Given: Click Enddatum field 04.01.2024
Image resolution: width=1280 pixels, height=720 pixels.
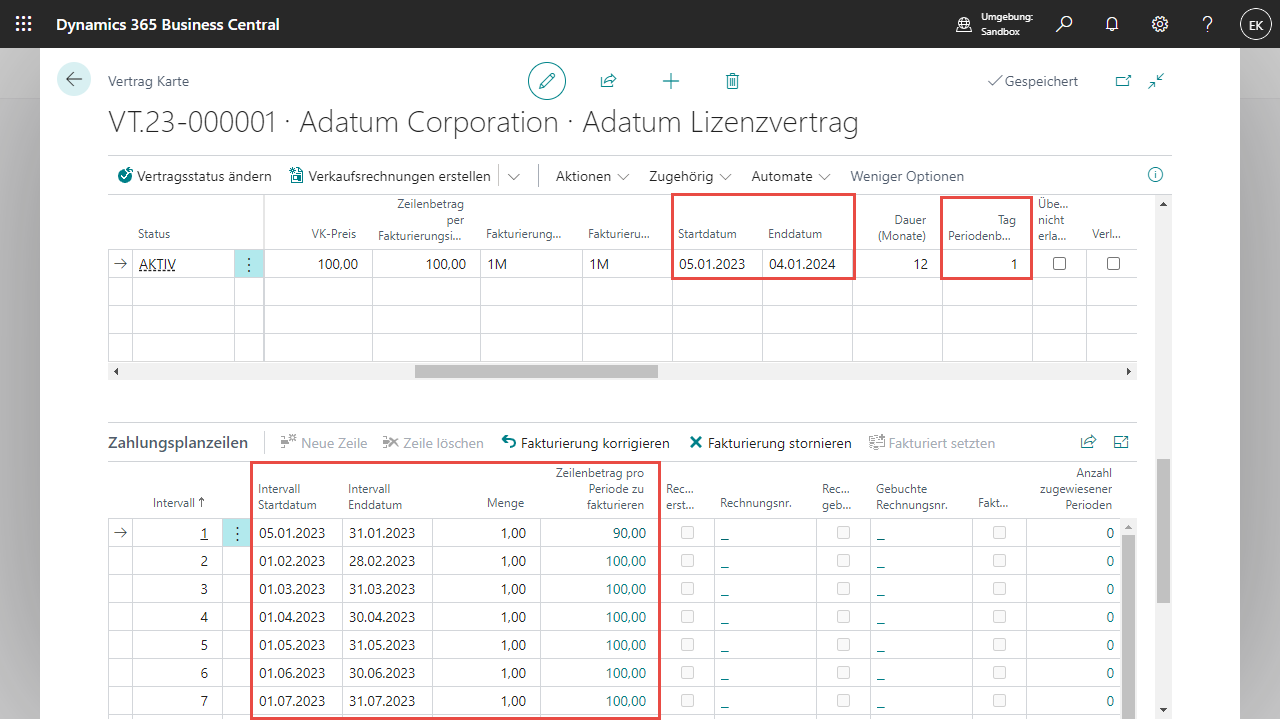Looking at the screenshot, I should [x=807, y=264].
